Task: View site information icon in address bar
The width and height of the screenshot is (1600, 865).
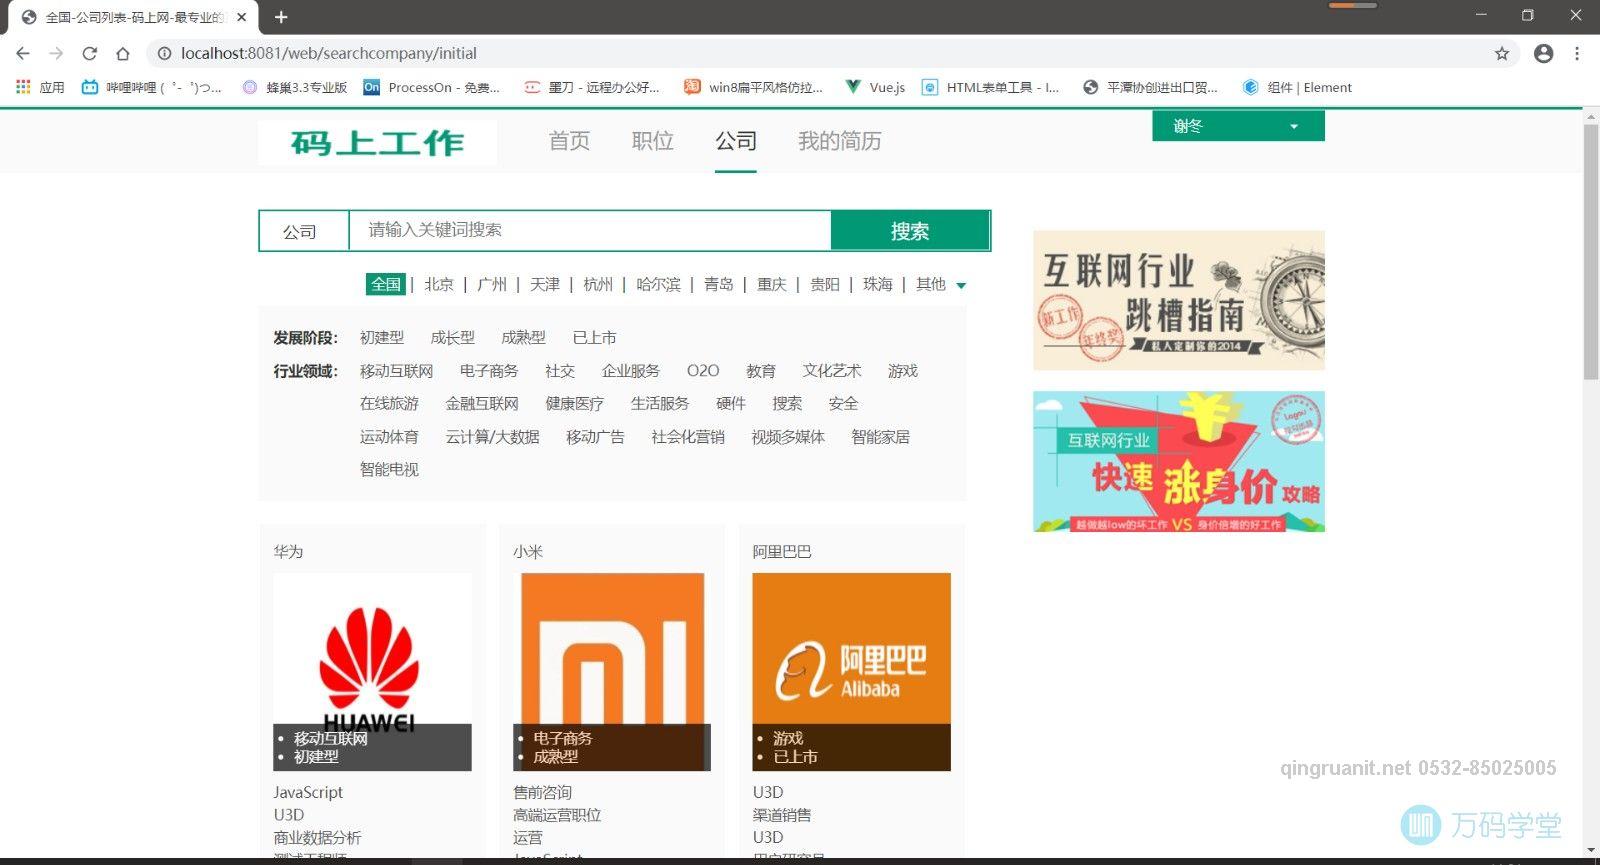Action: [x=165, y=53]
